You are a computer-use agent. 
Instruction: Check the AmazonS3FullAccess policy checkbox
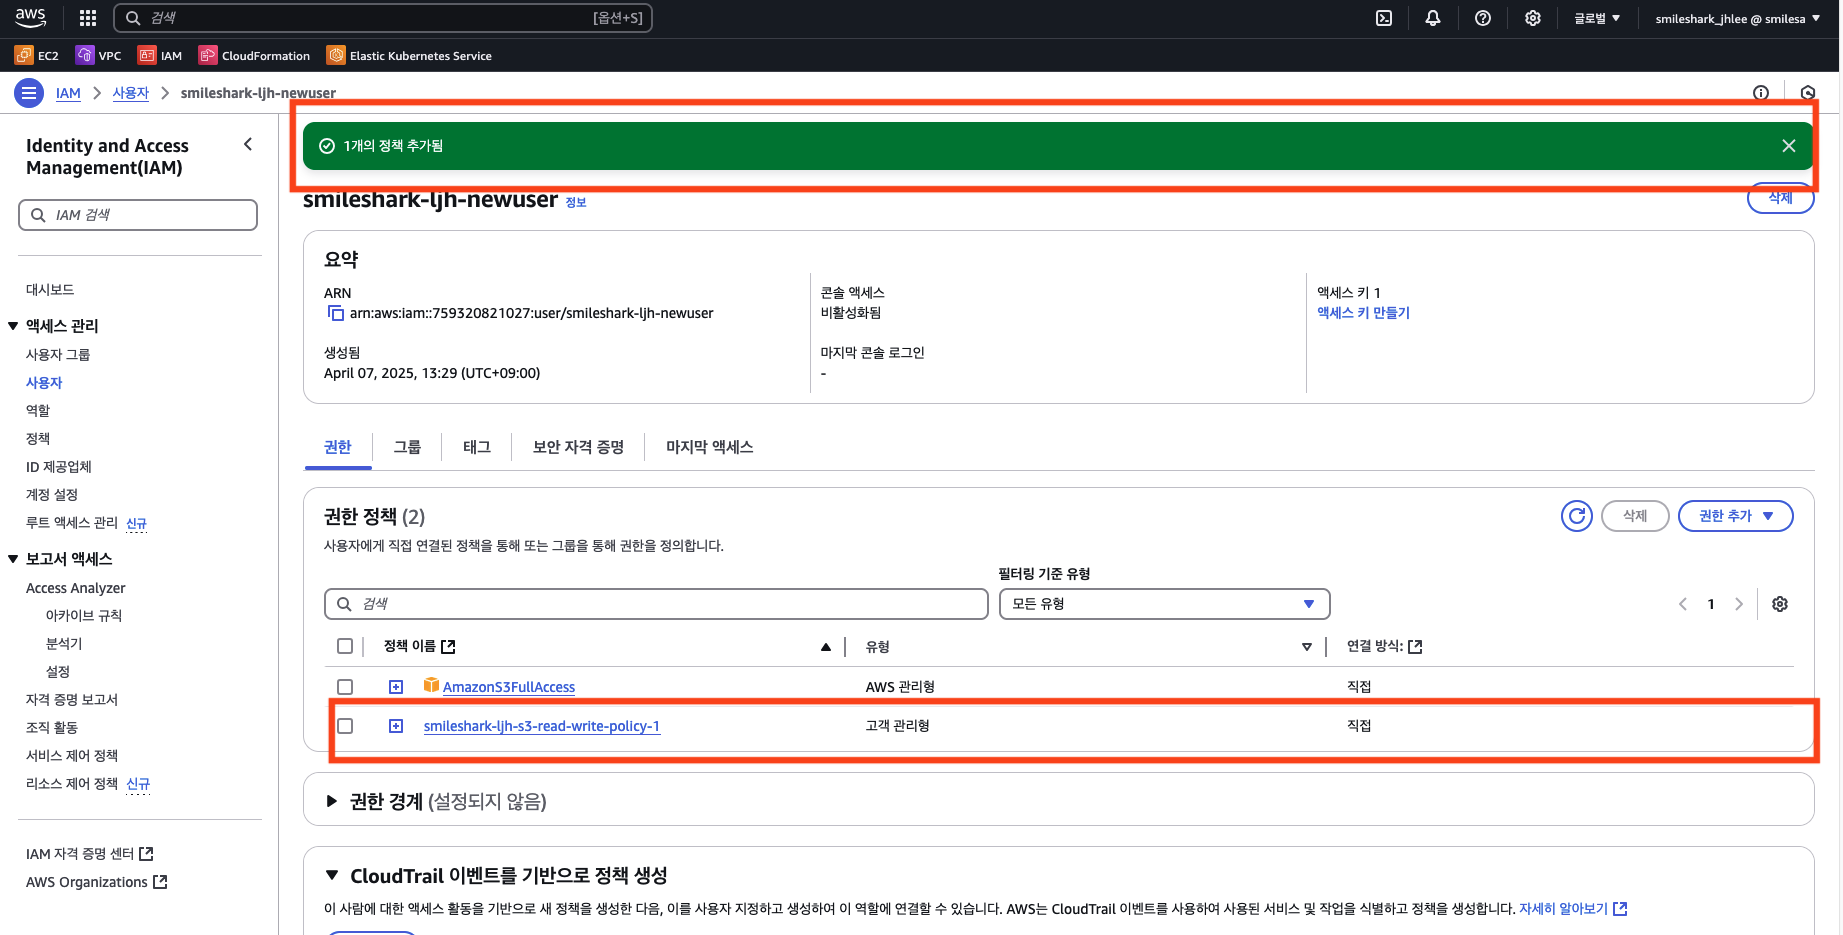[345, 687]
